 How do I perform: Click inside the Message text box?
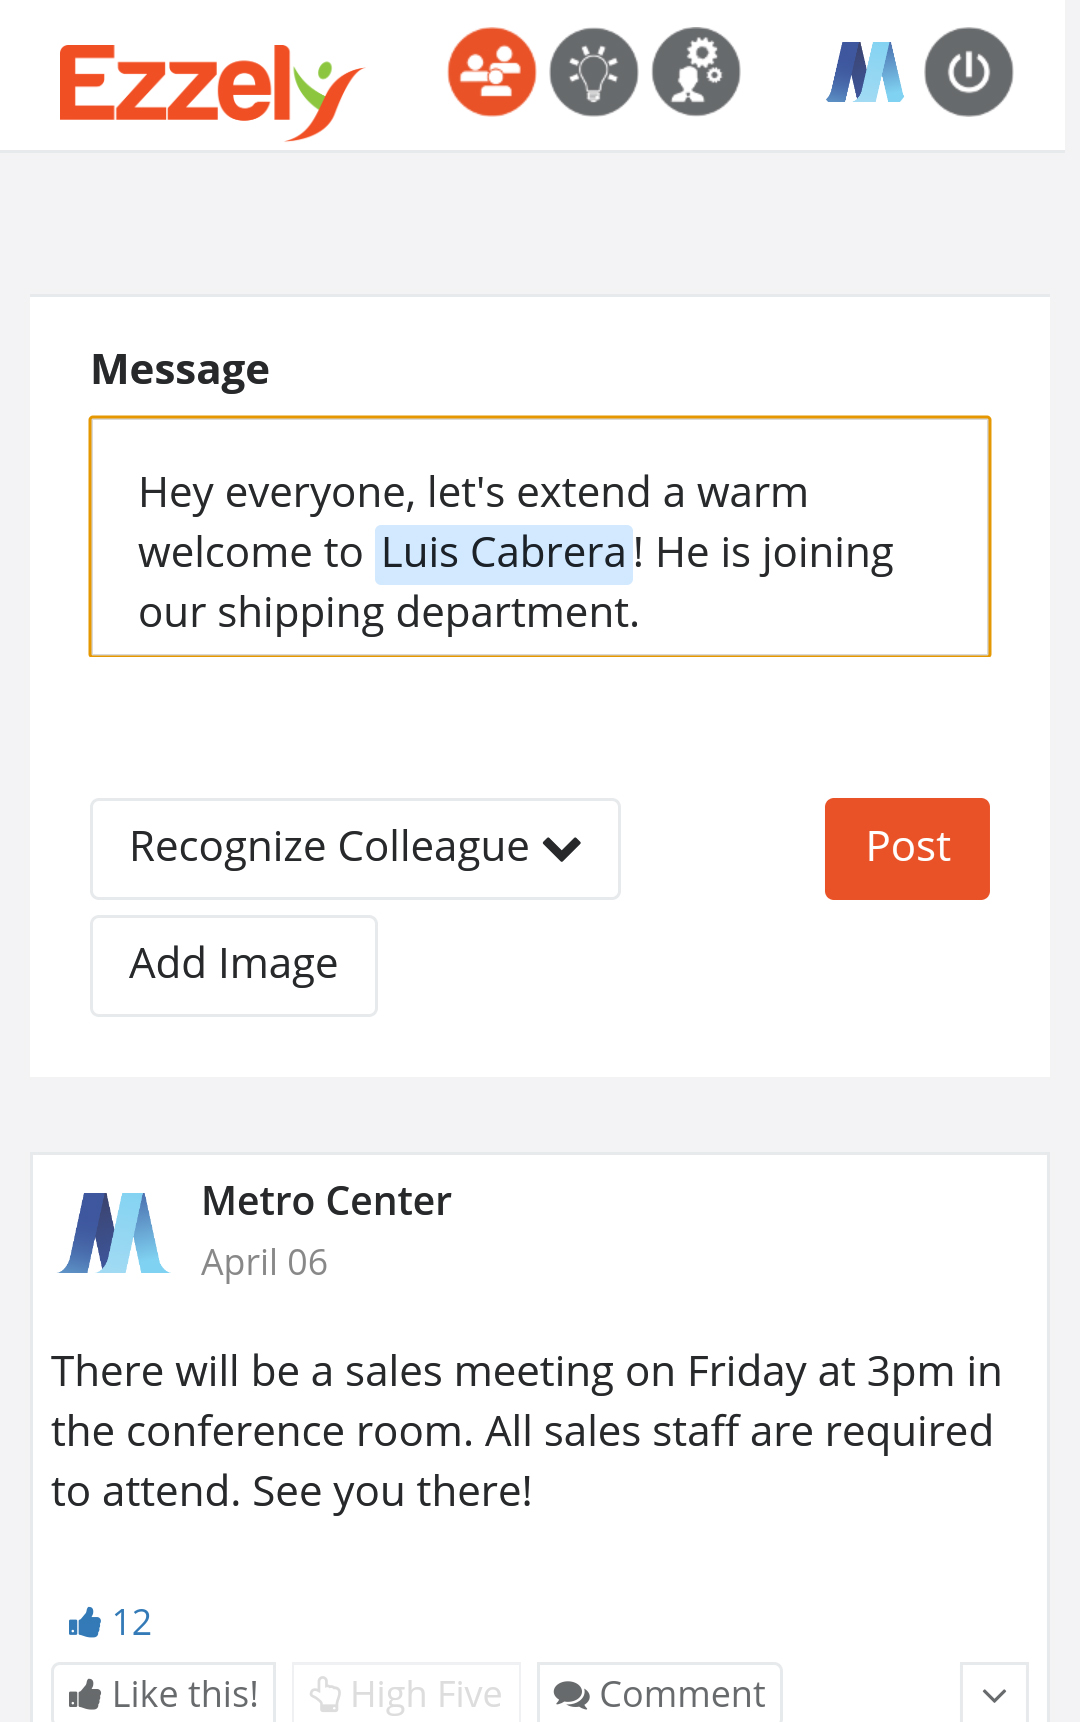[x=540, y=537]
